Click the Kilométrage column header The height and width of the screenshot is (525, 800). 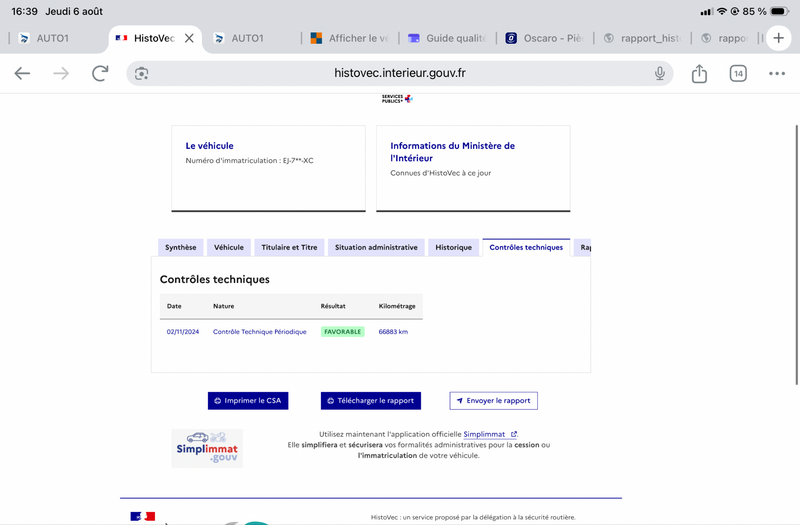pos(397,306)
